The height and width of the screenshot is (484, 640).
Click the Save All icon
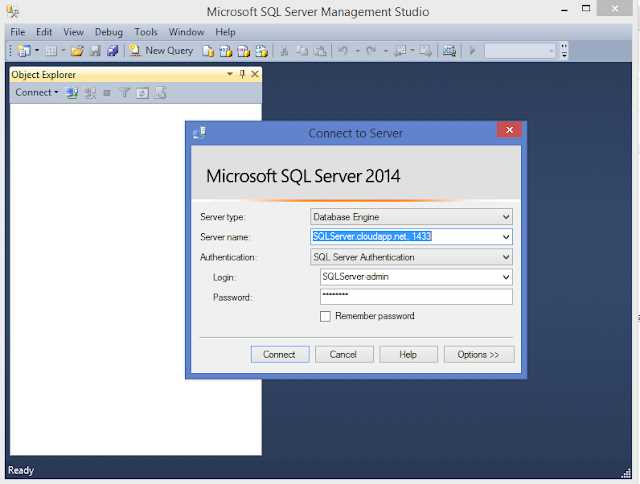(x=113, y=51)
